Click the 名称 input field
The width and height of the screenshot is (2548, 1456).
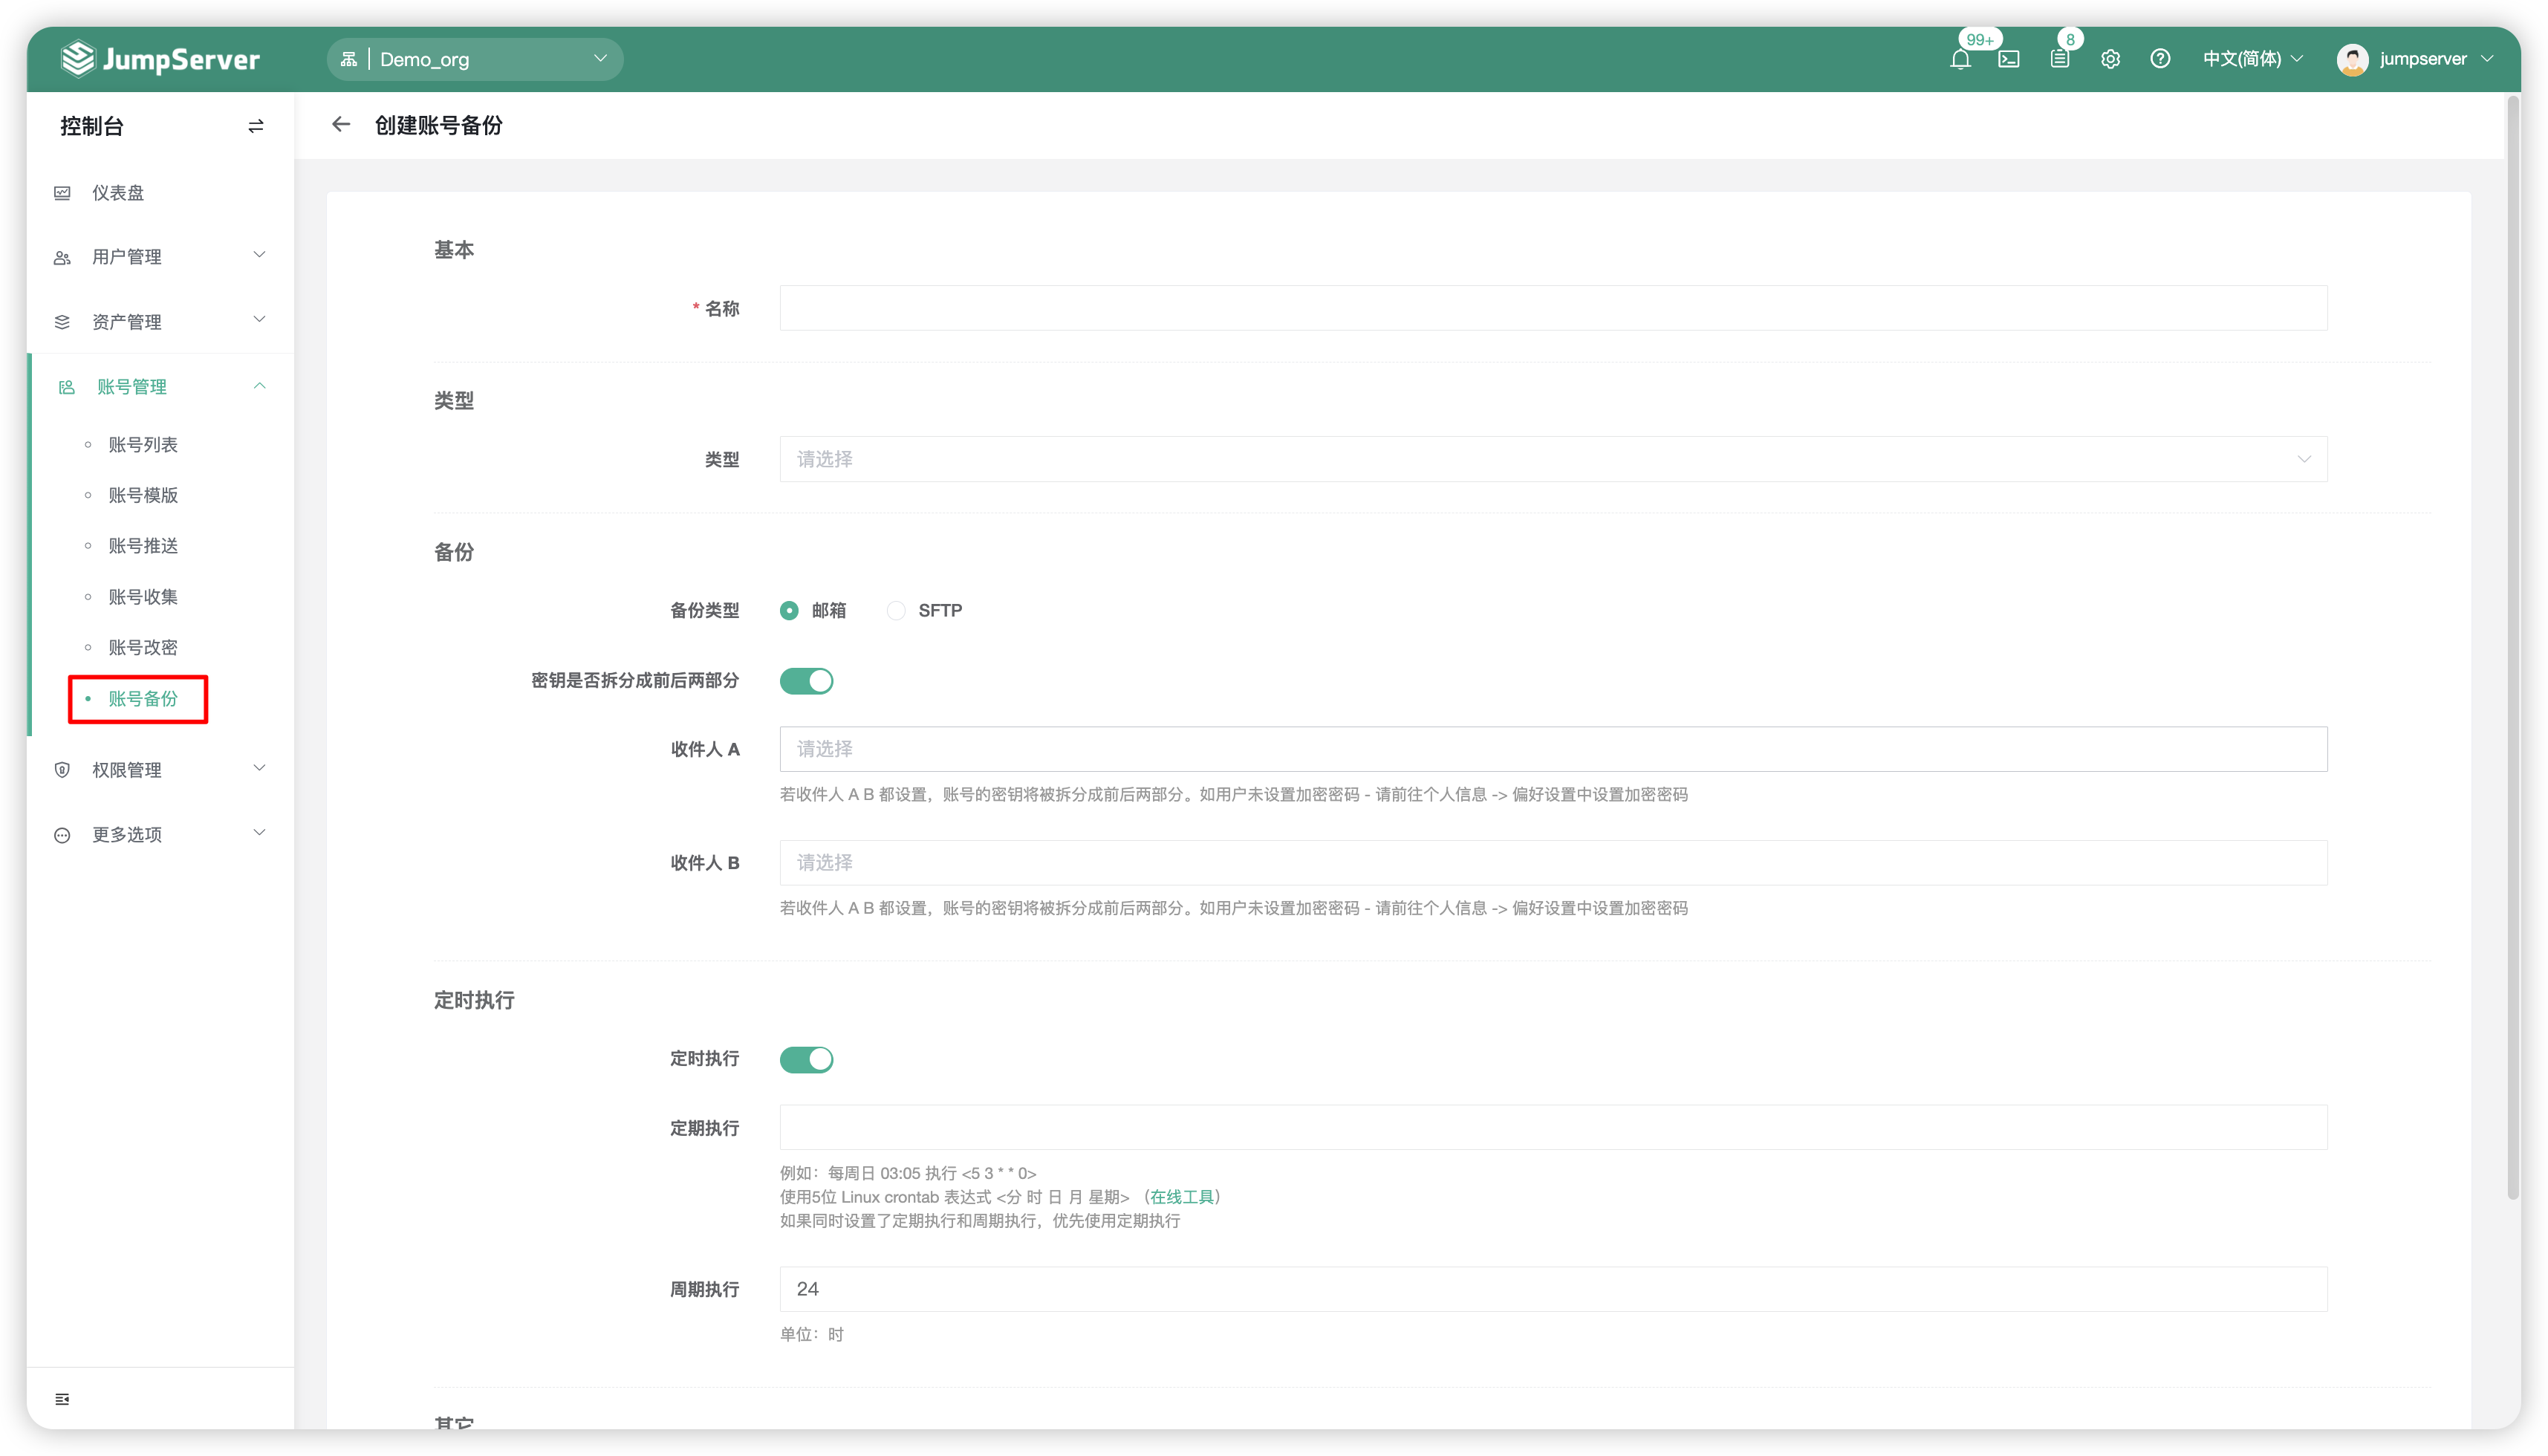(1553, 308)
